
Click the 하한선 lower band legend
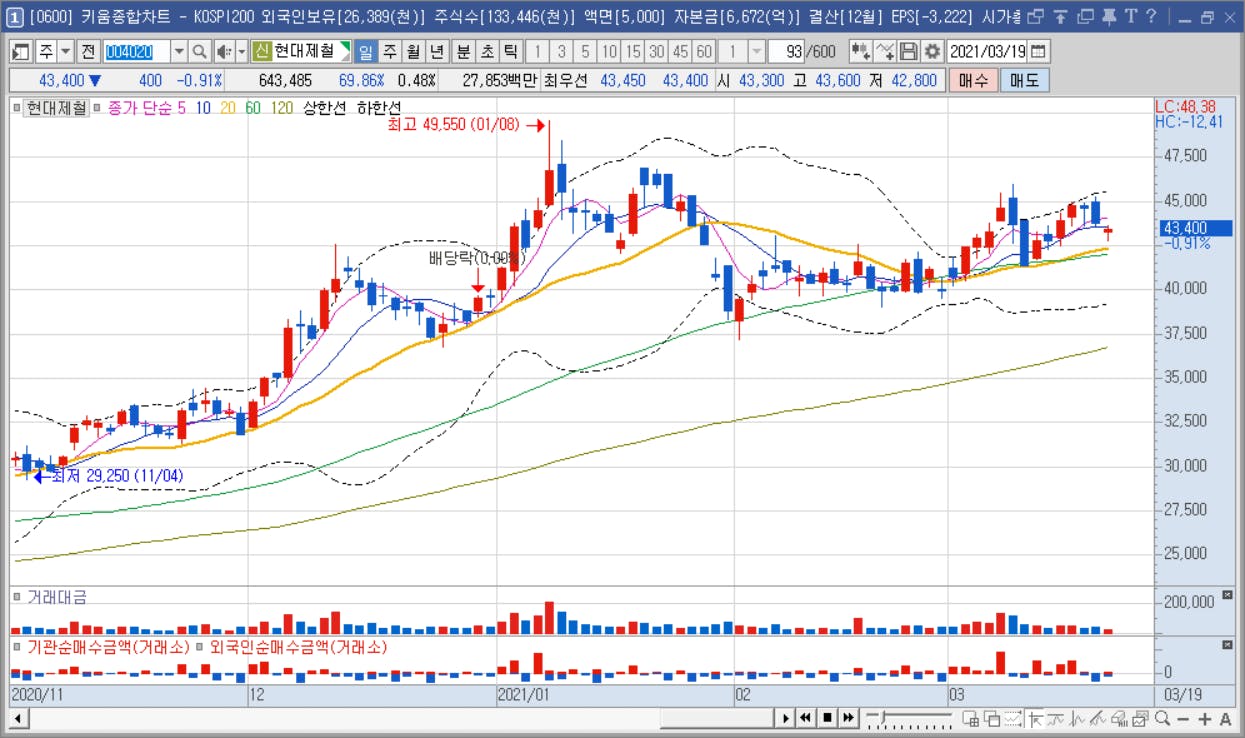(378, 108)
